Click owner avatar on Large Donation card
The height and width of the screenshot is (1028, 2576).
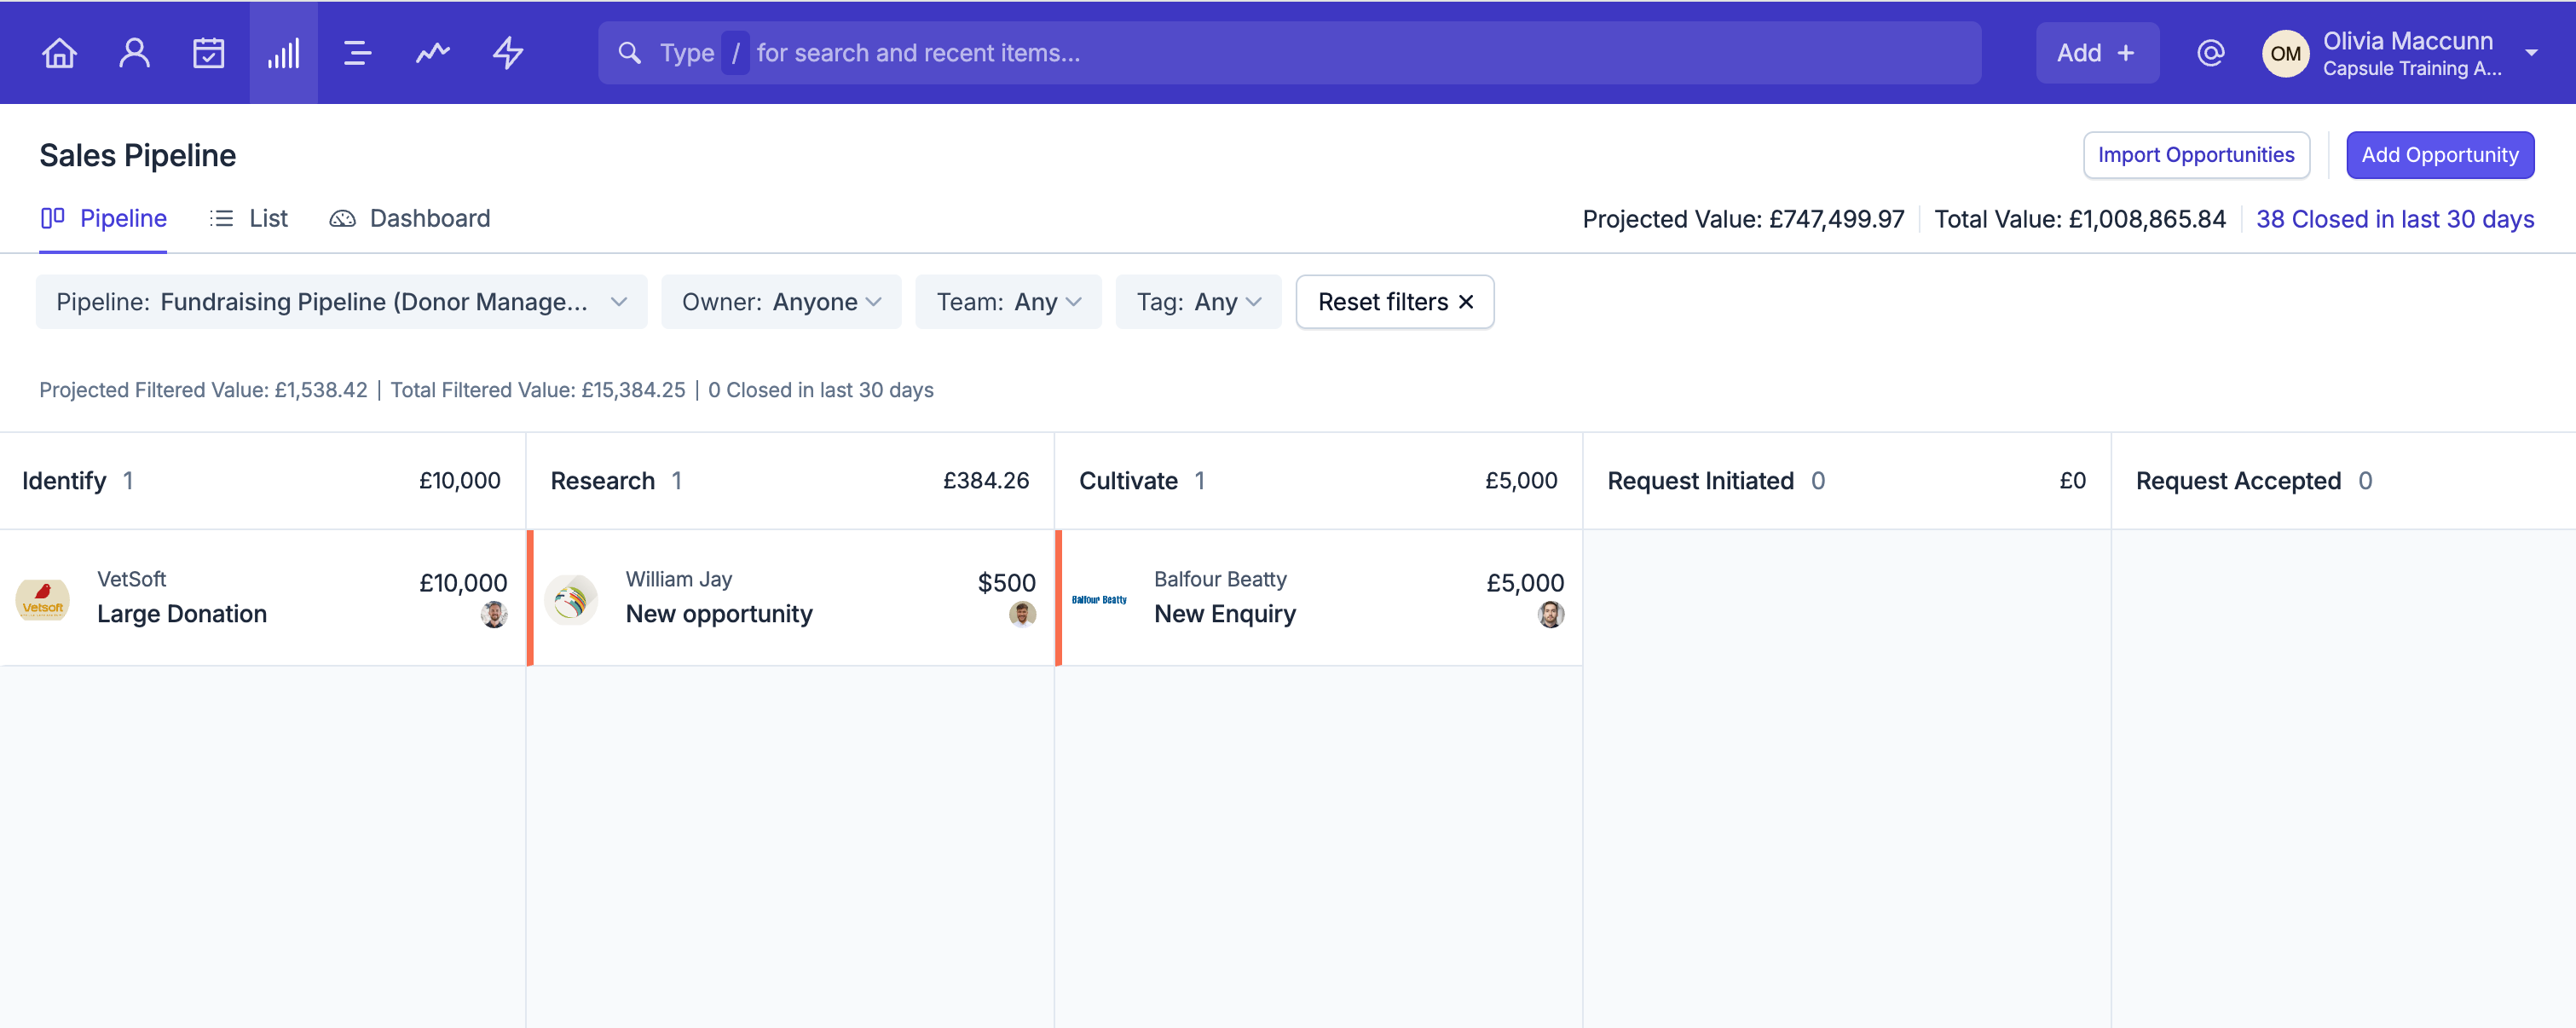tap(494, 614)
